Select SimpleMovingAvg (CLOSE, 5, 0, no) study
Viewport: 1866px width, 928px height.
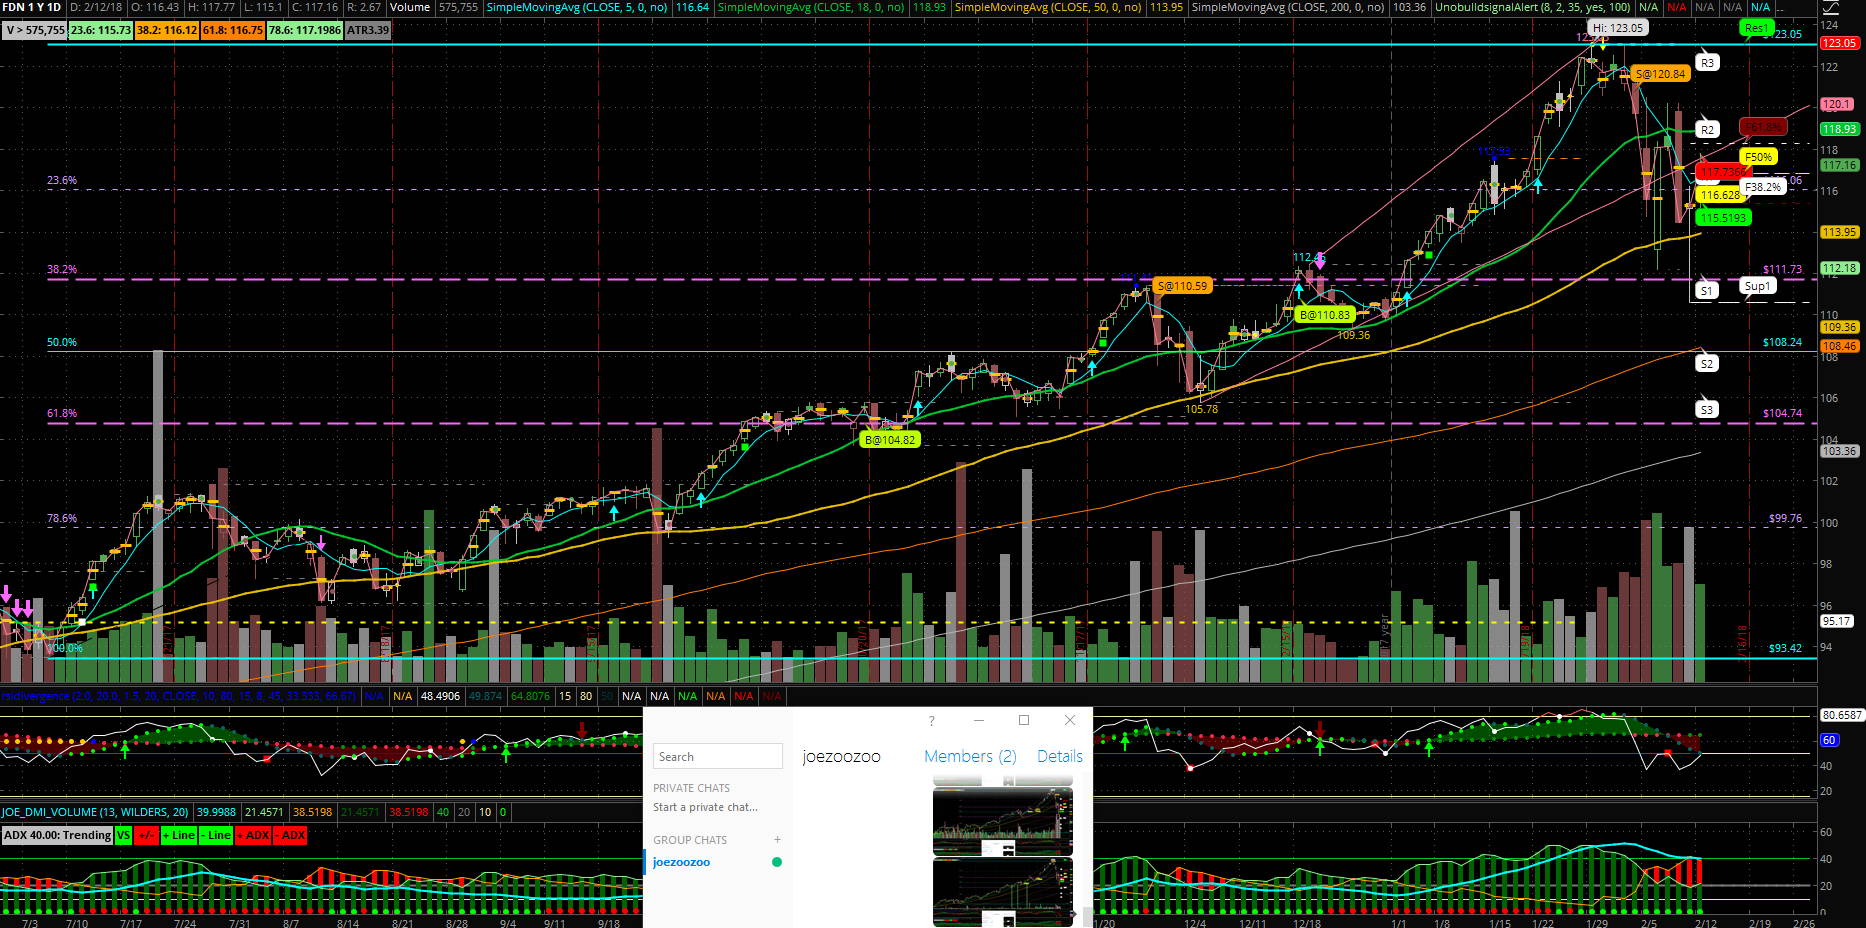[577, 7]
